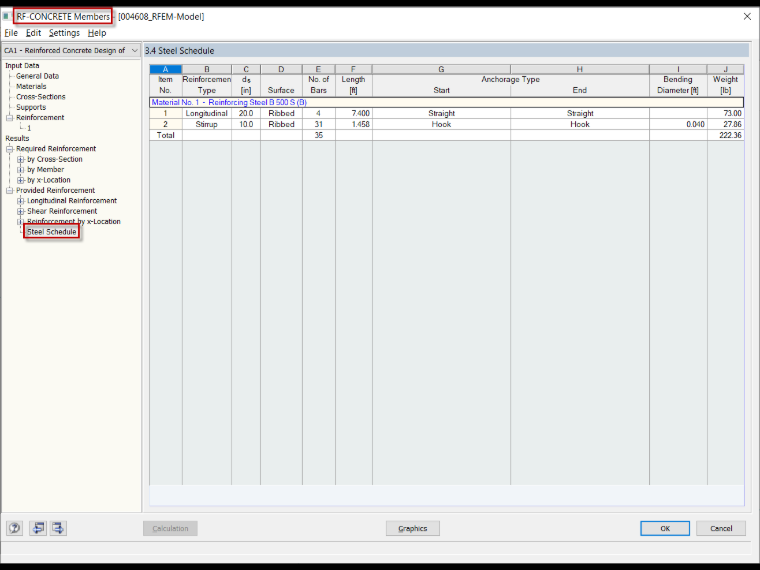Expand the by Cross-Section node

coord(20,159)
